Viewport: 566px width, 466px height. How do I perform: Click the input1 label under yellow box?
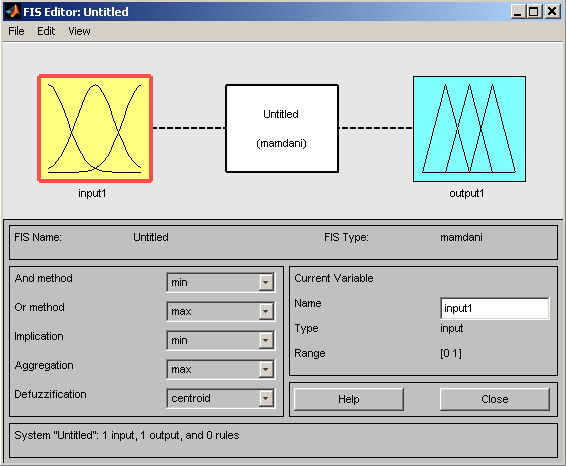pyautogui.click(x=92, y=193)
